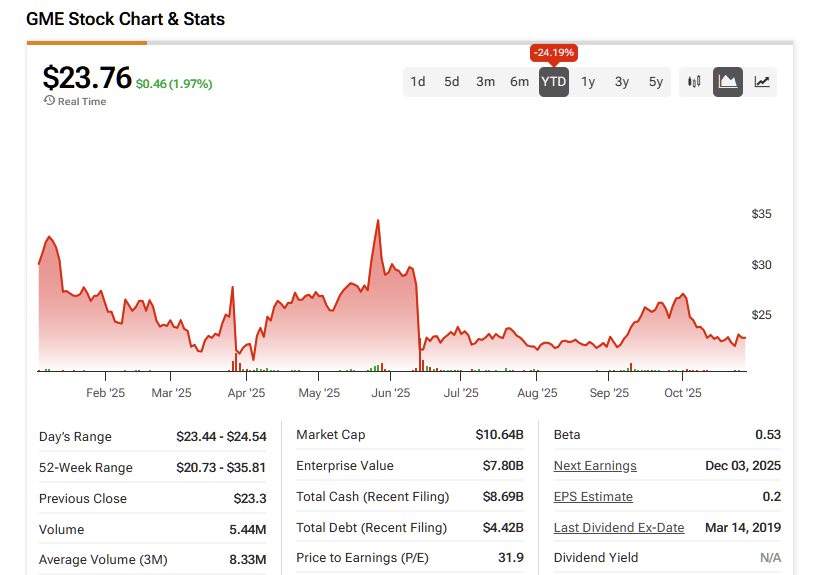Click the -24.19% YTD change badge
817x575 pixels.
pyautogui.click(x=554, y=53)
